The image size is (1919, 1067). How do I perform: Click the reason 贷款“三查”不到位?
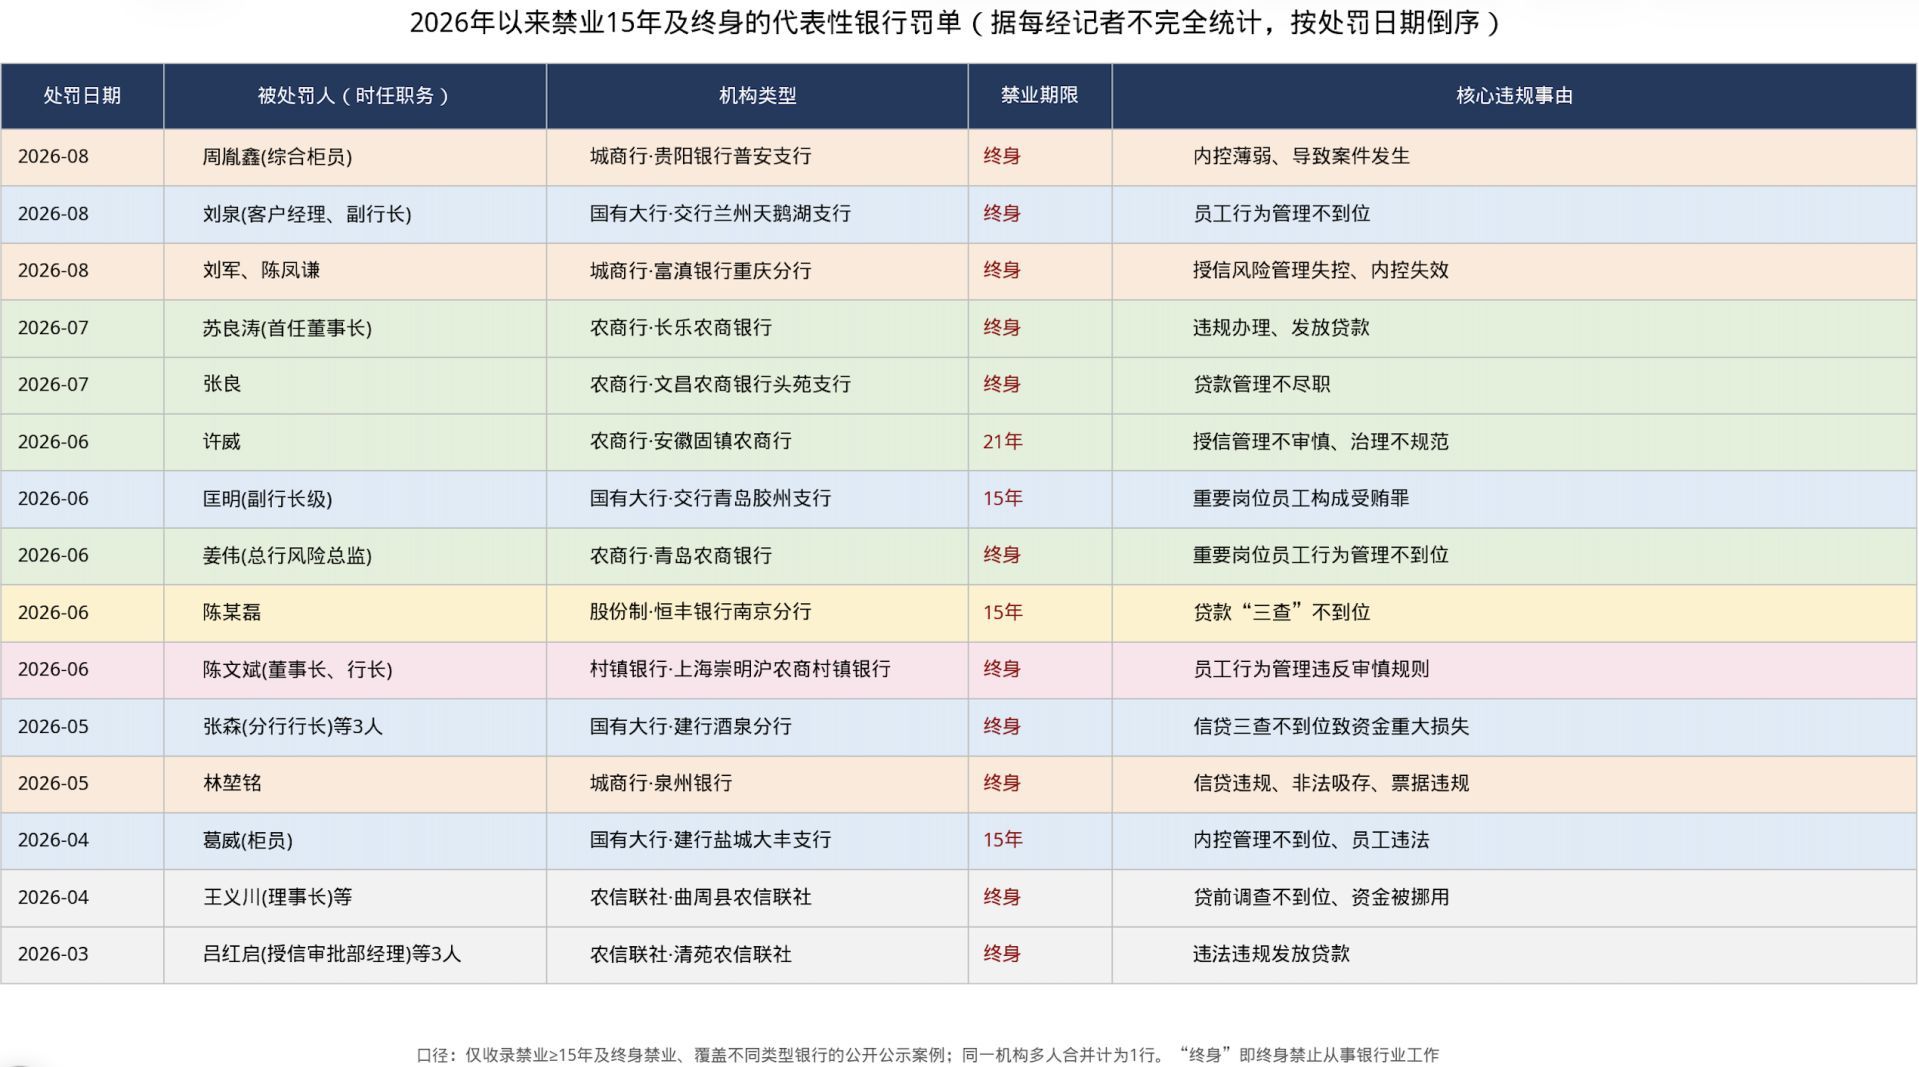1281,612
